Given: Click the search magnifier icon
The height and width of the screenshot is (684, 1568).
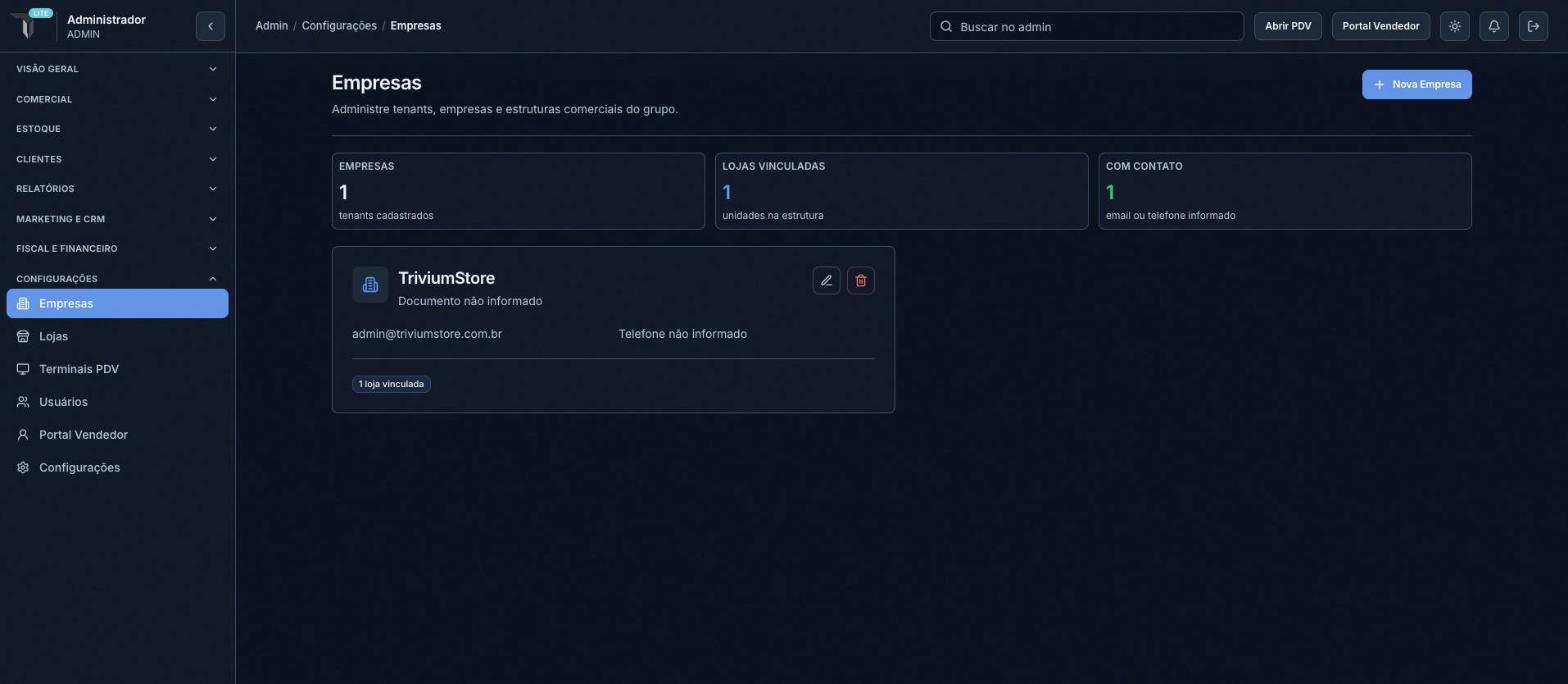Looking at the screenshot, I should coord(946,26).
